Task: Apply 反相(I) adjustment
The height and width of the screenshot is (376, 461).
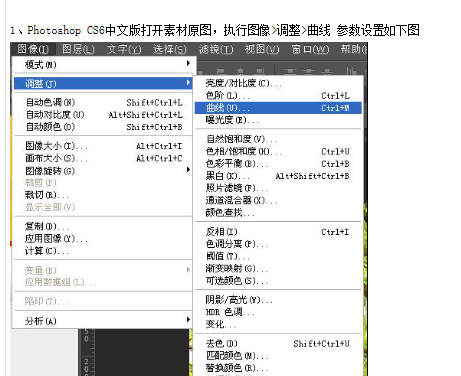Action: [x=278, y=232]
